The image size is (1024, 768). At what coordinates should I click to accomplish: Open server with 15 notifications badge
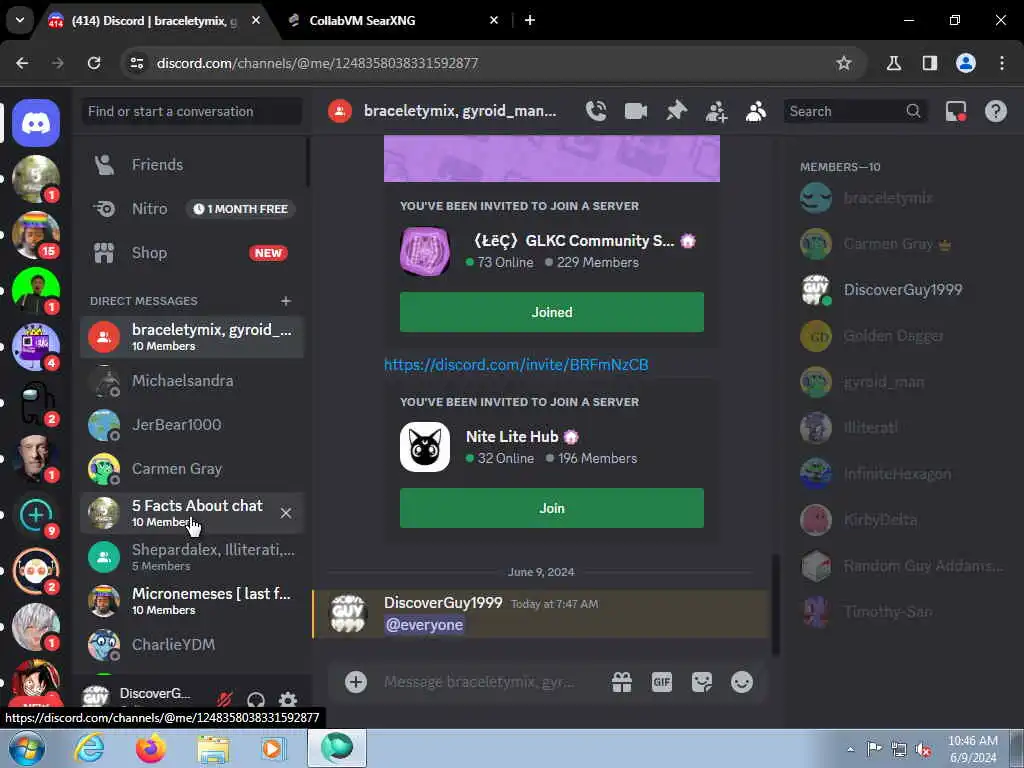36,235
